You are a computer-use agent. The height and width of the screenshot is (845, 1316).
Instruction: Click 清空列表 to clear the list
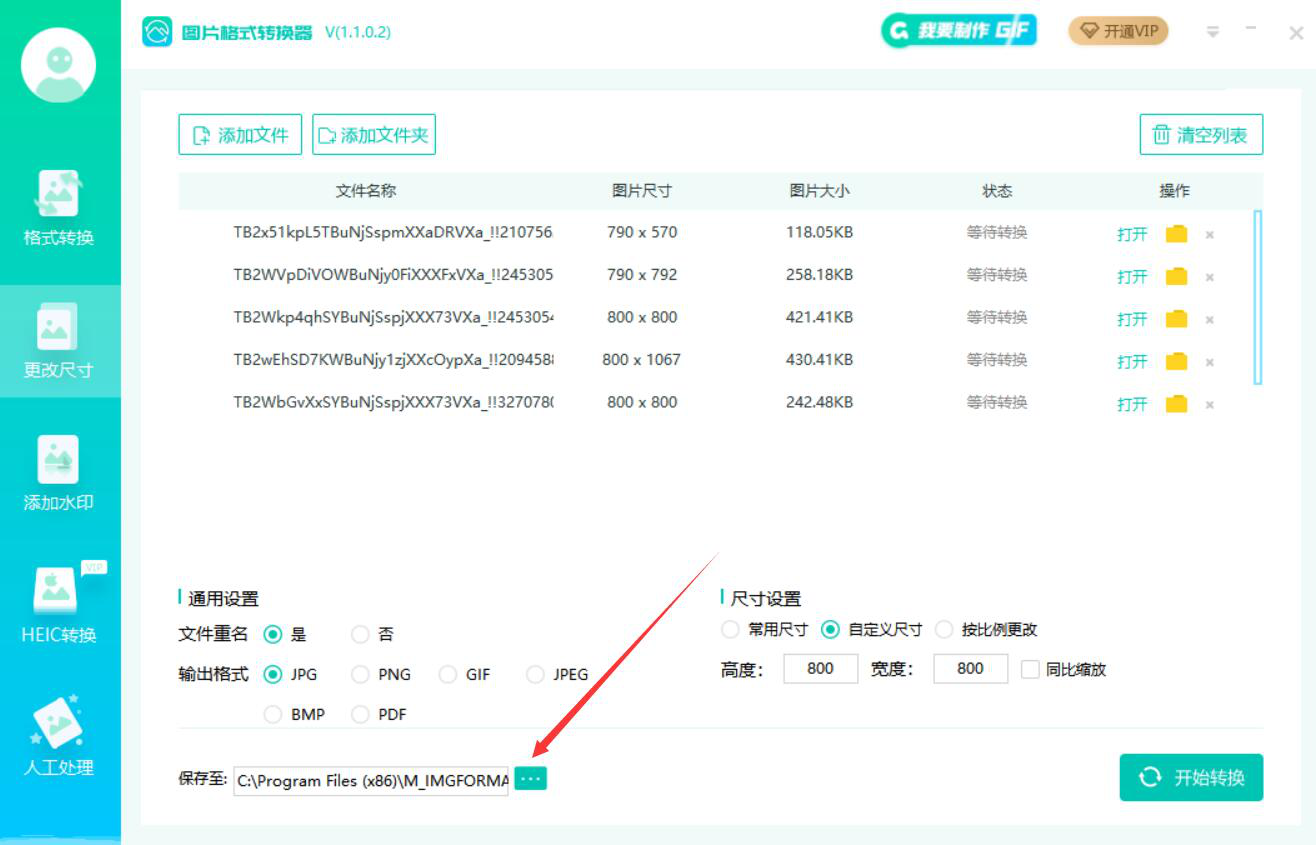(x=1201, y=135)
